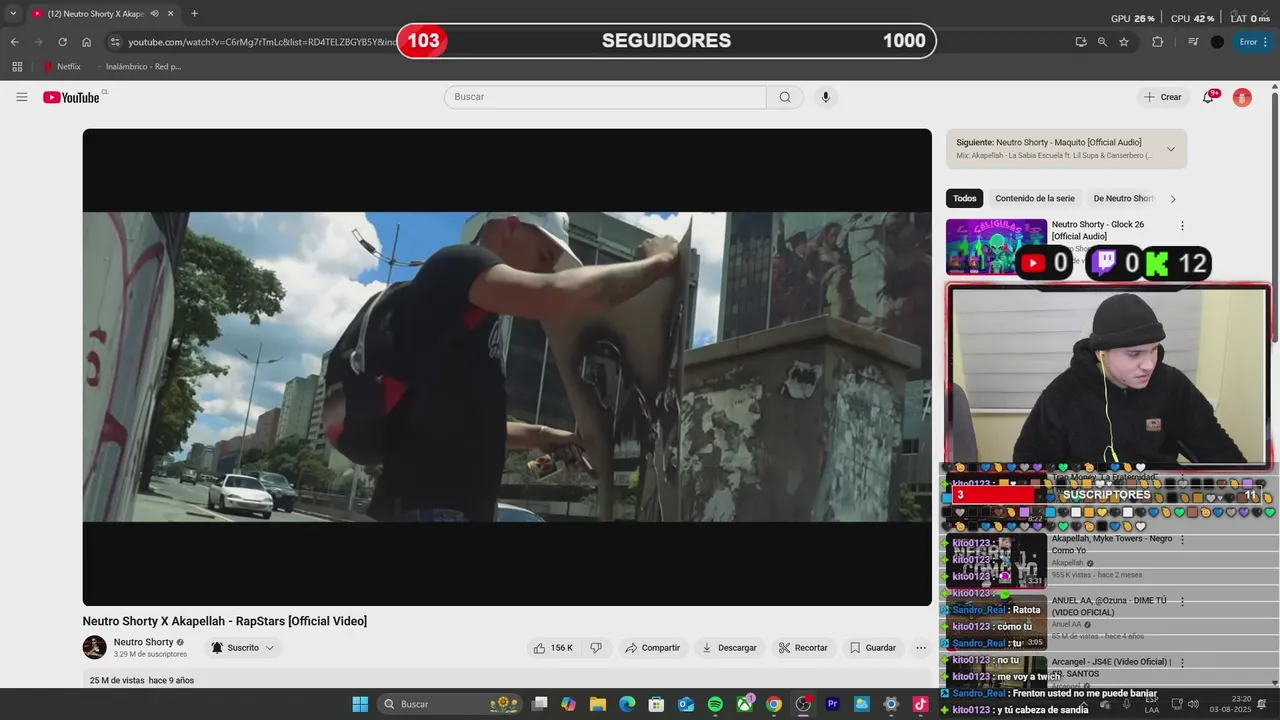Click the 3.29 M de suscriptores text
1280x720 pixels.
150,654
